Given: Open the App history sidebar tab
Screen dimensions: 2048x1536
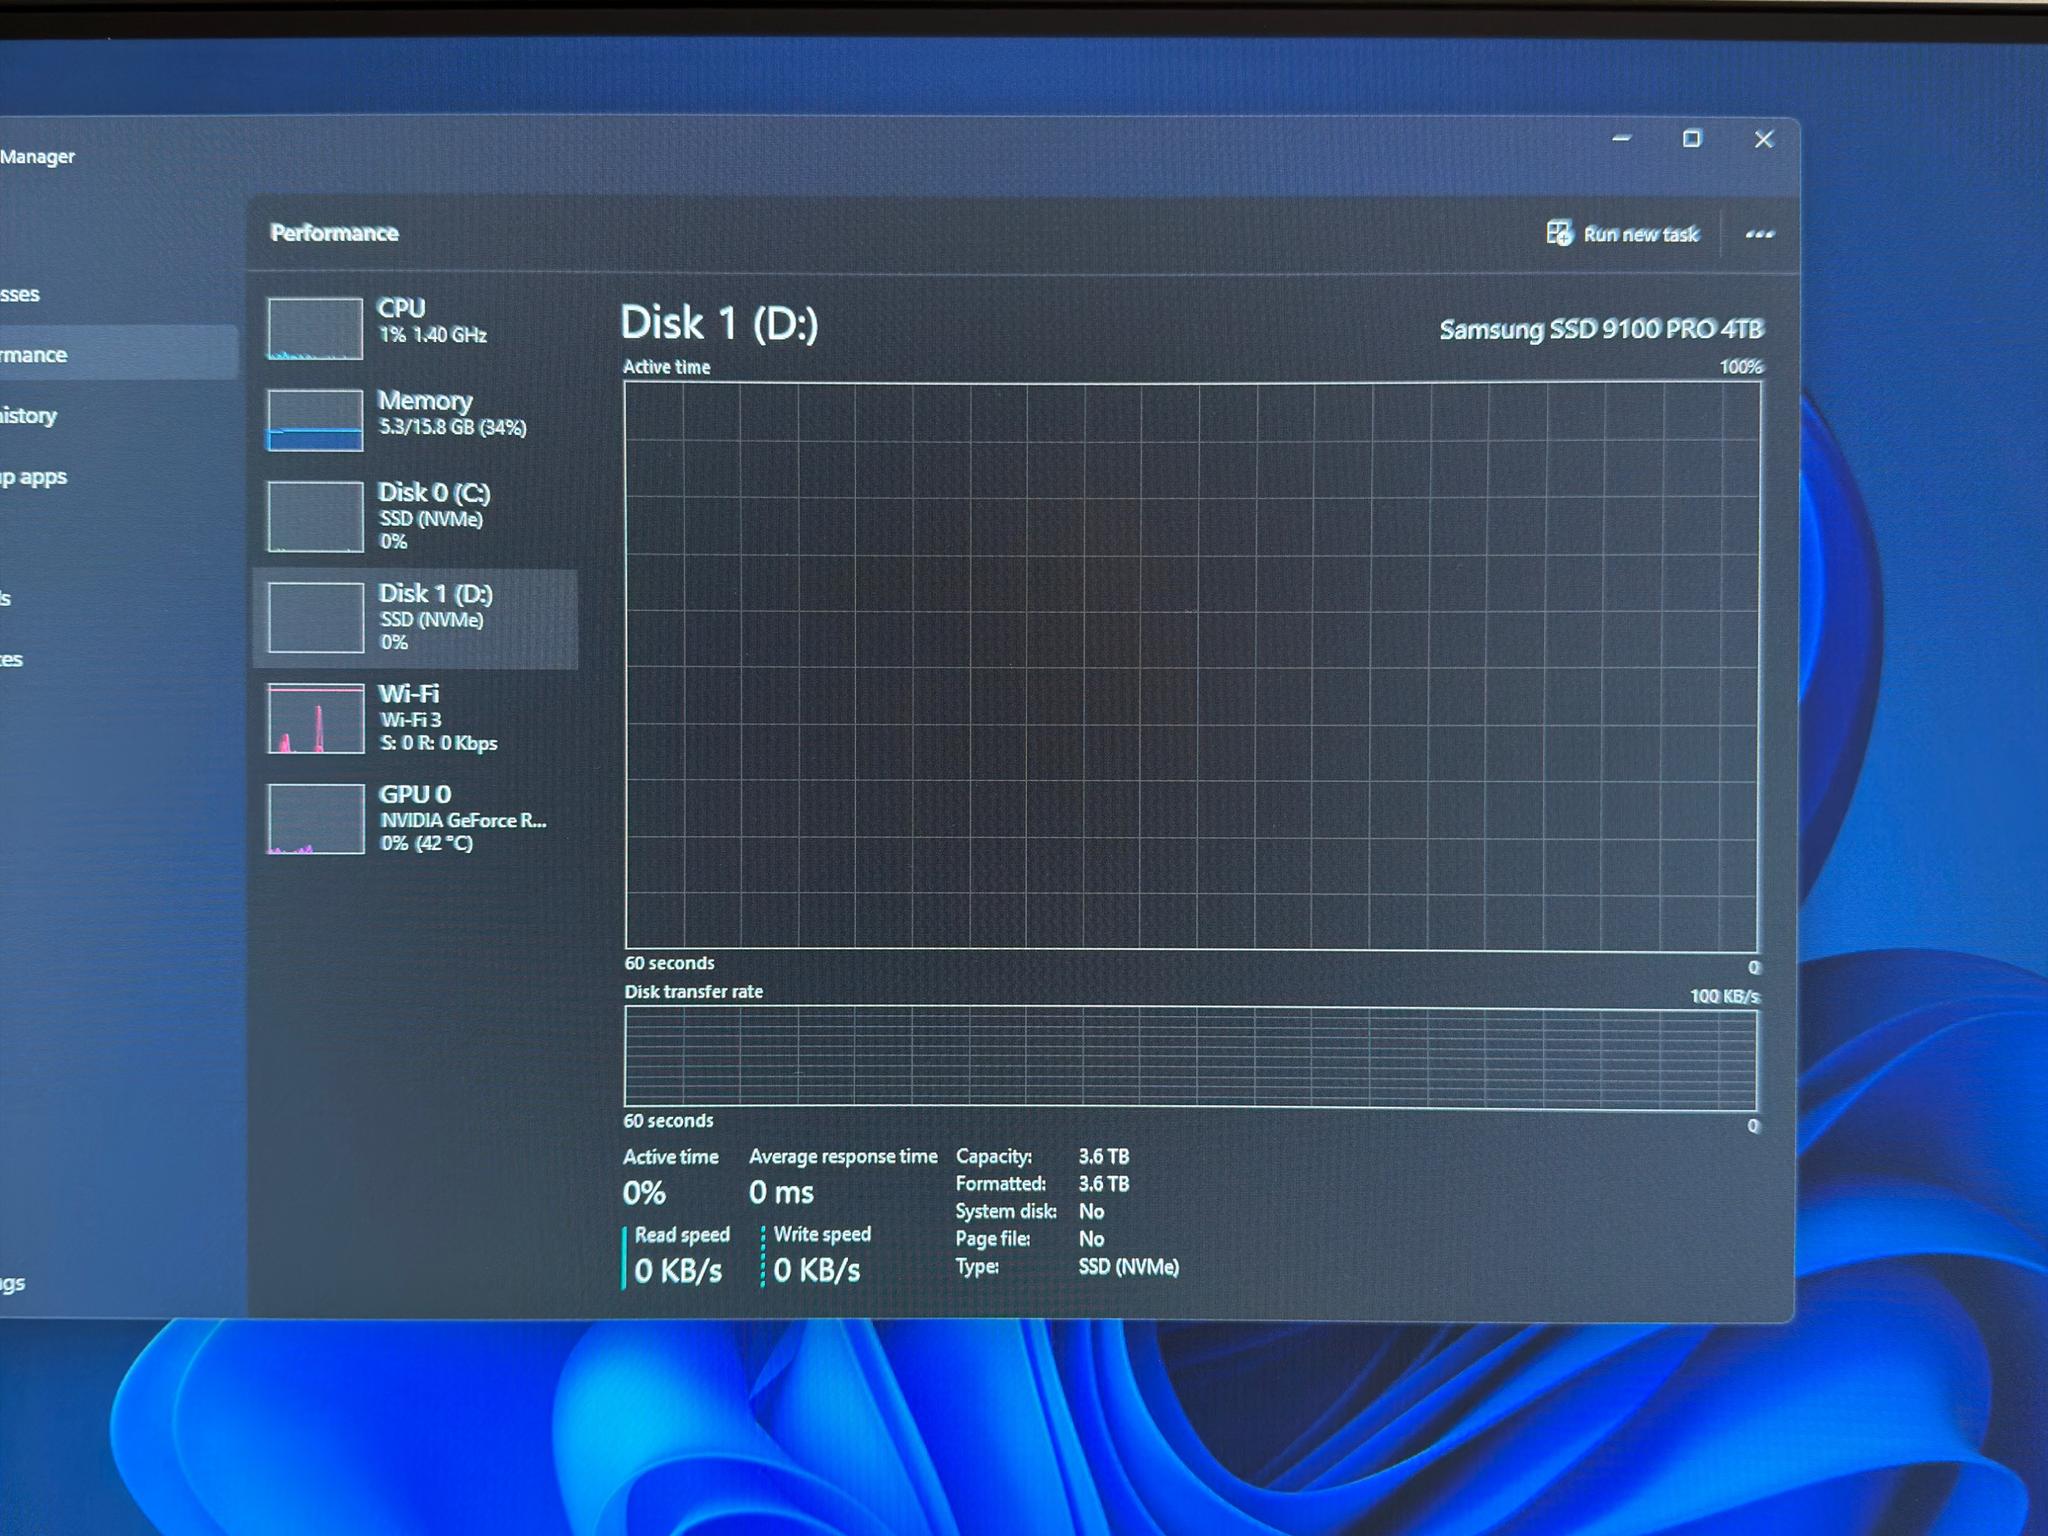Looking at the screenshot, I should pyautogui.click(x=118, y=415).
